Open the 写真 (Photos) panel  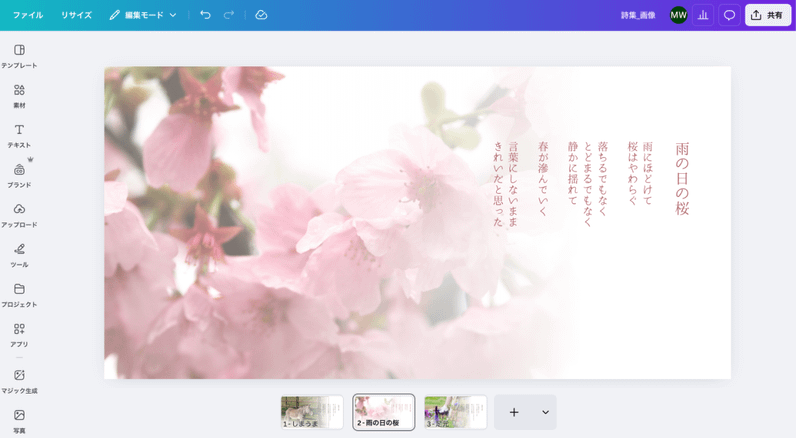19,422
